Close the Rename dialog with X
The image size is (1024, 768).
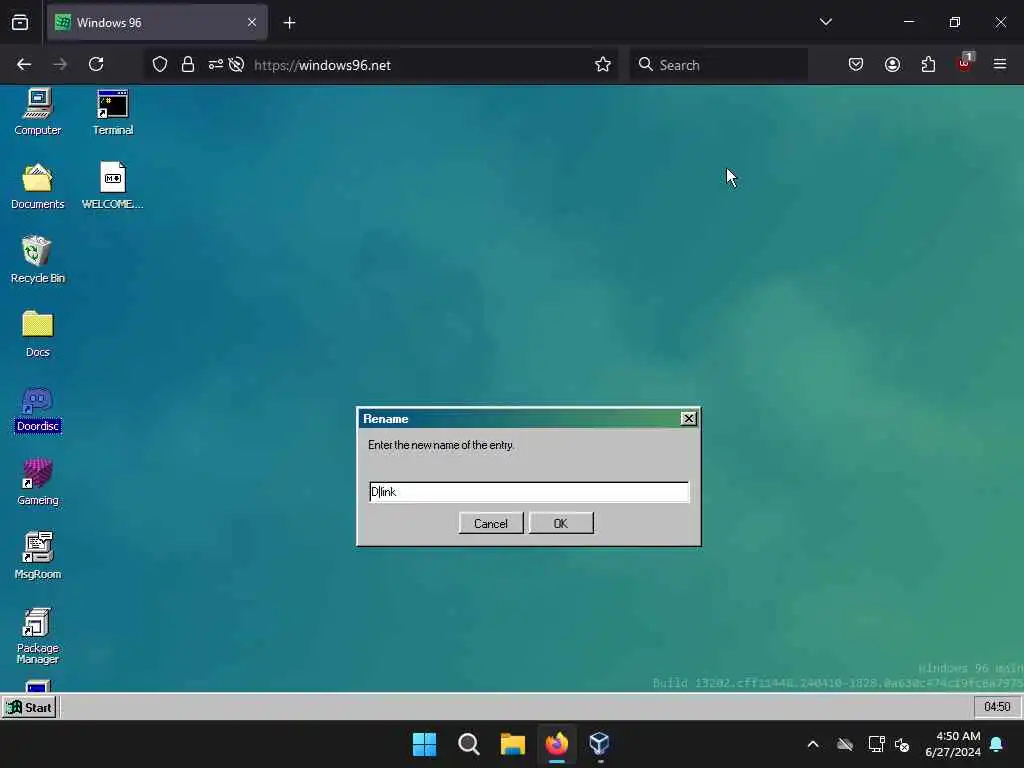click(688, 419)
